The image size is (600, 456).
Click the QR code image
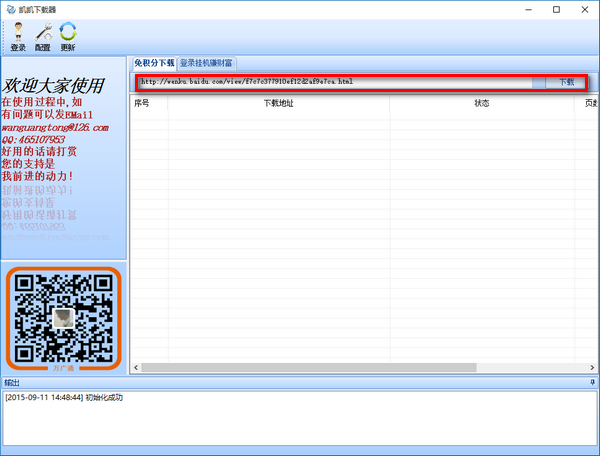[63, 318]
